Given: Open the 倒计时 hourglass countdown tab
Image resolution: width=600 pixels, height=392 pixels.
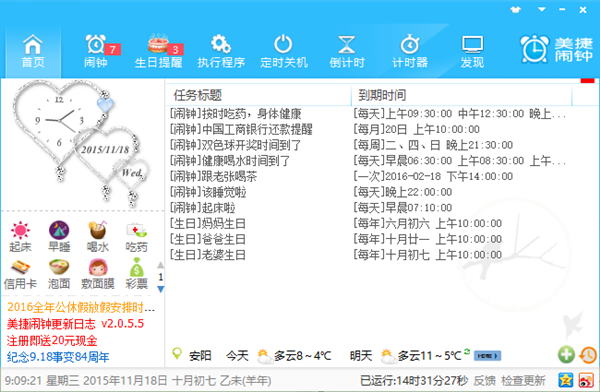Looking at the screenshot, I should [x=347, y=51].
